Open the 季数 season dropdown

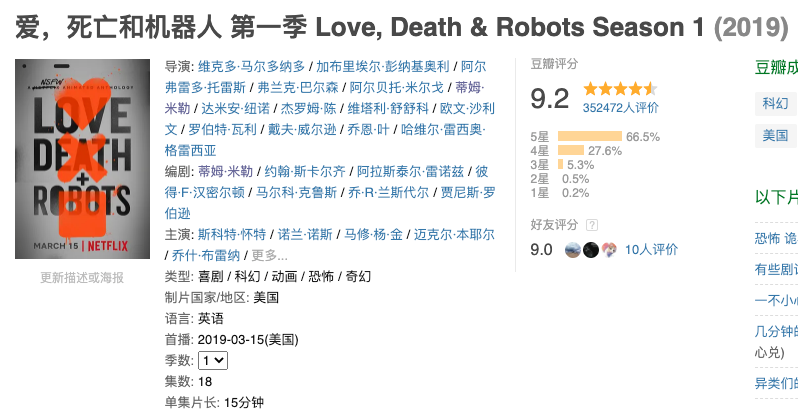pyautogui.click(x=212, y=360)
